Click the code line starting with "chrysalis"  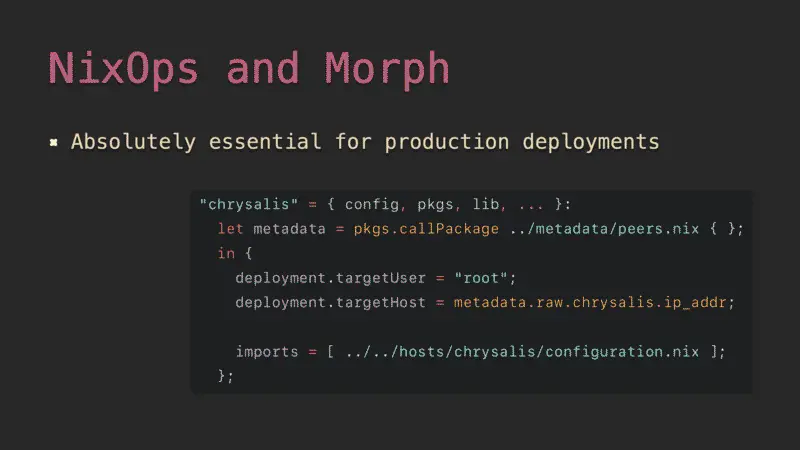(385, 205)
